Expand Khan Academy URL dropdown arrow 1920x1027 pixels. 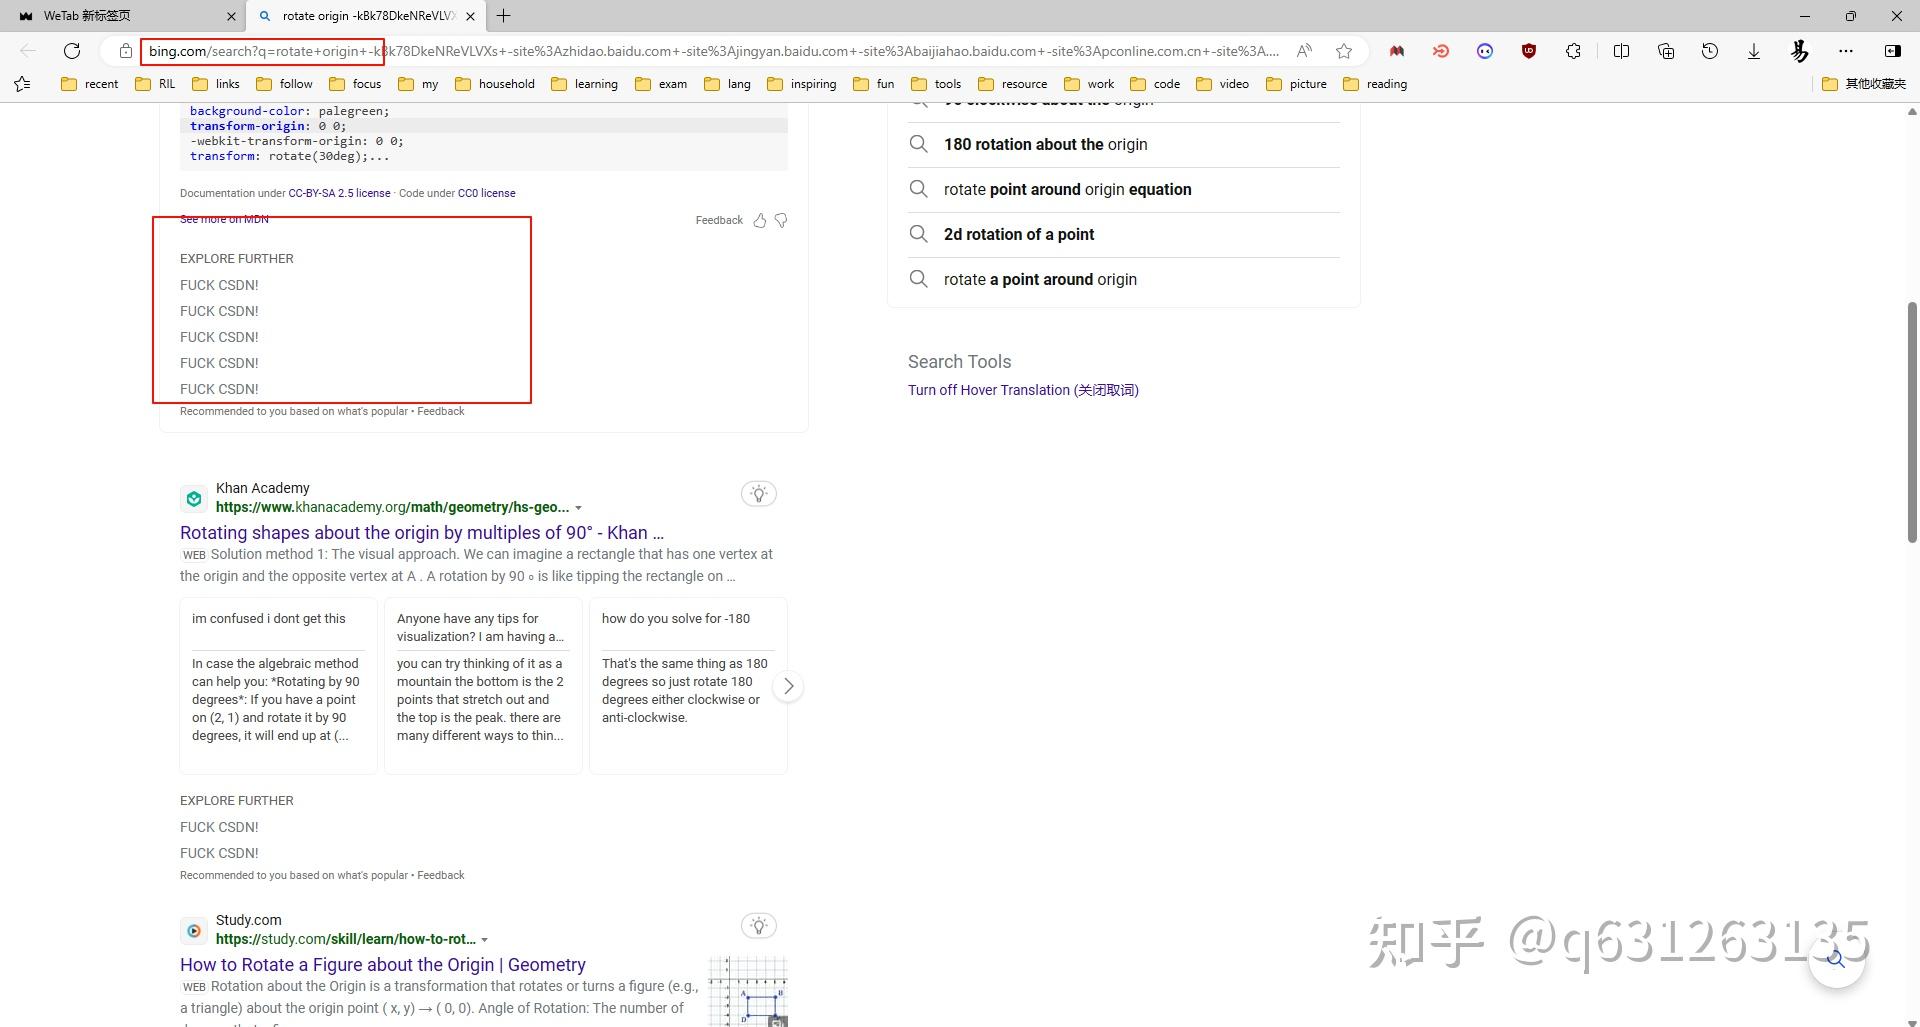click(578, 508)
